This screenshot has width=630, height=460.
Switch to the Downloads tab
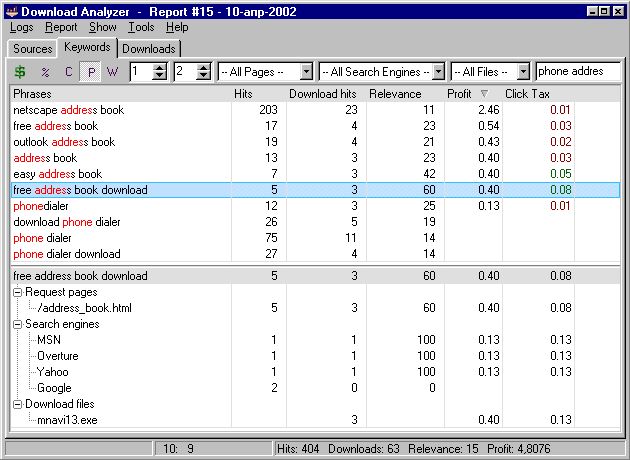(x=149, y=49)
